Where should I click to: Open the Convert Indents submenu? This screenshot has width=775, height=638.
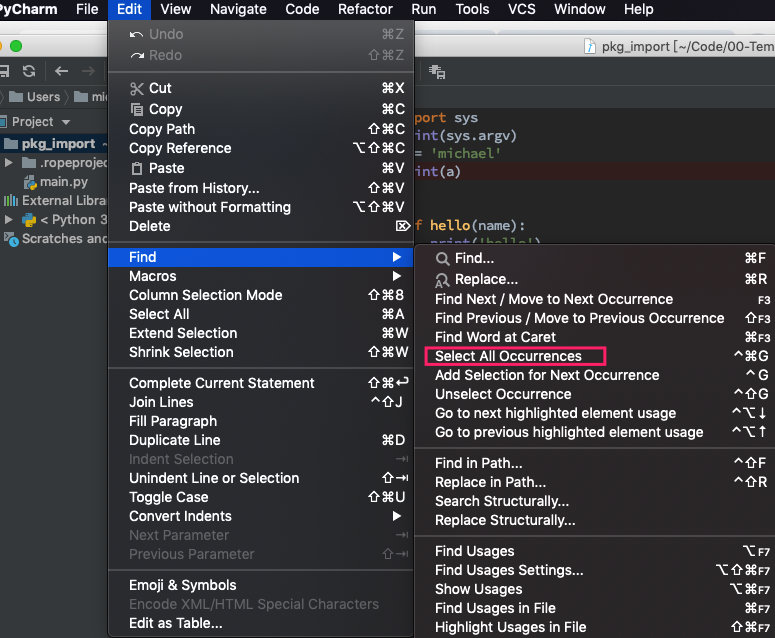261,516
